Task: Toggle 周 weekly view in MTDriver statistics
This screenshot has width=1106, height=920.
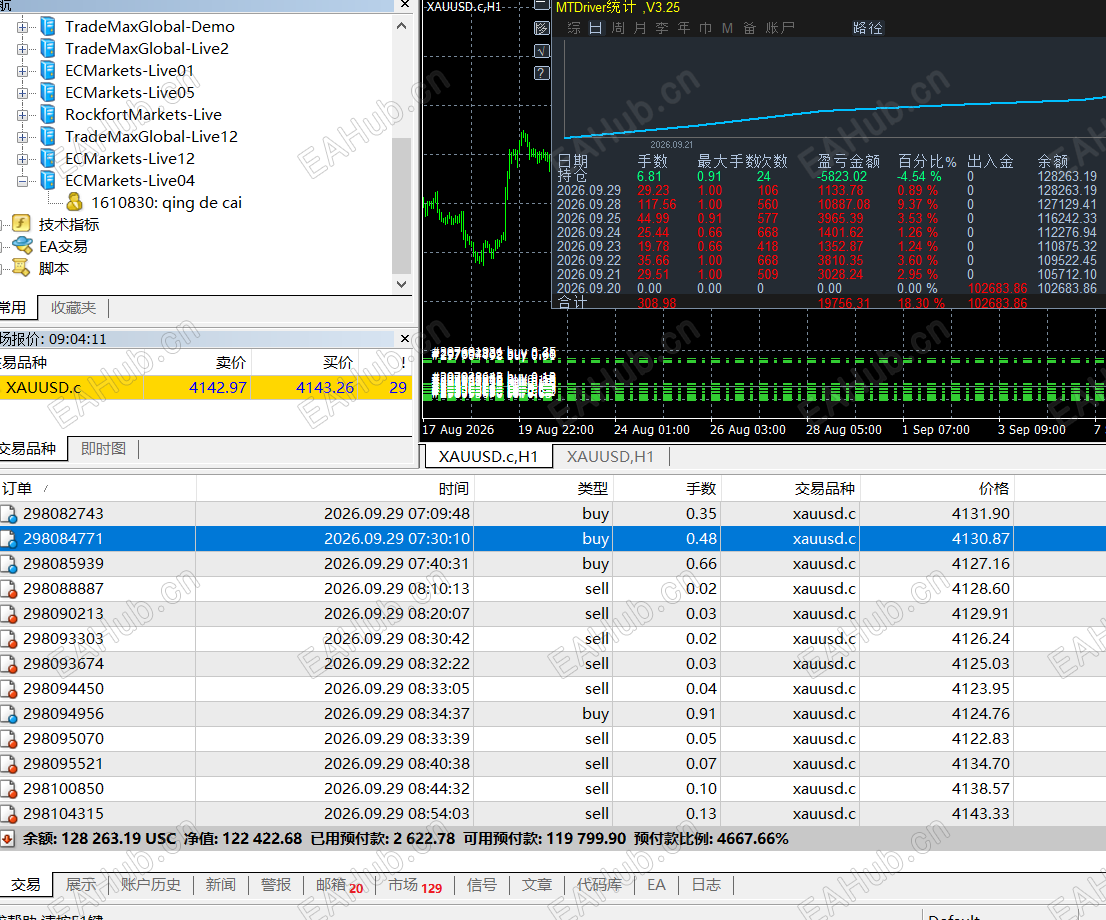Action: (x=618, y=28)
